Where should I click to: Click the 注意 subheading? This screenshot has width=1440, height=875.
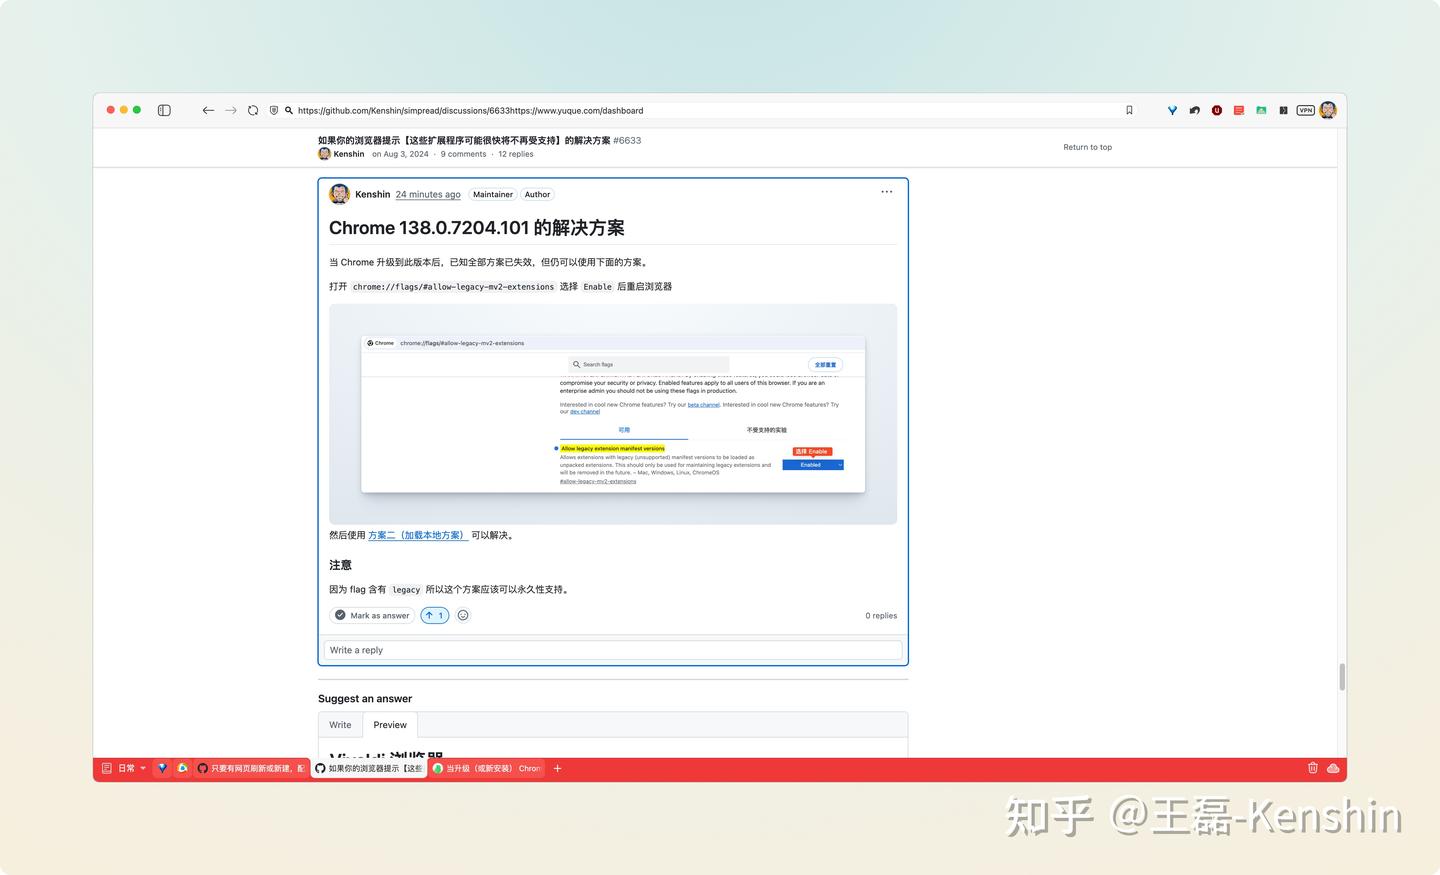tap(340, 565)
